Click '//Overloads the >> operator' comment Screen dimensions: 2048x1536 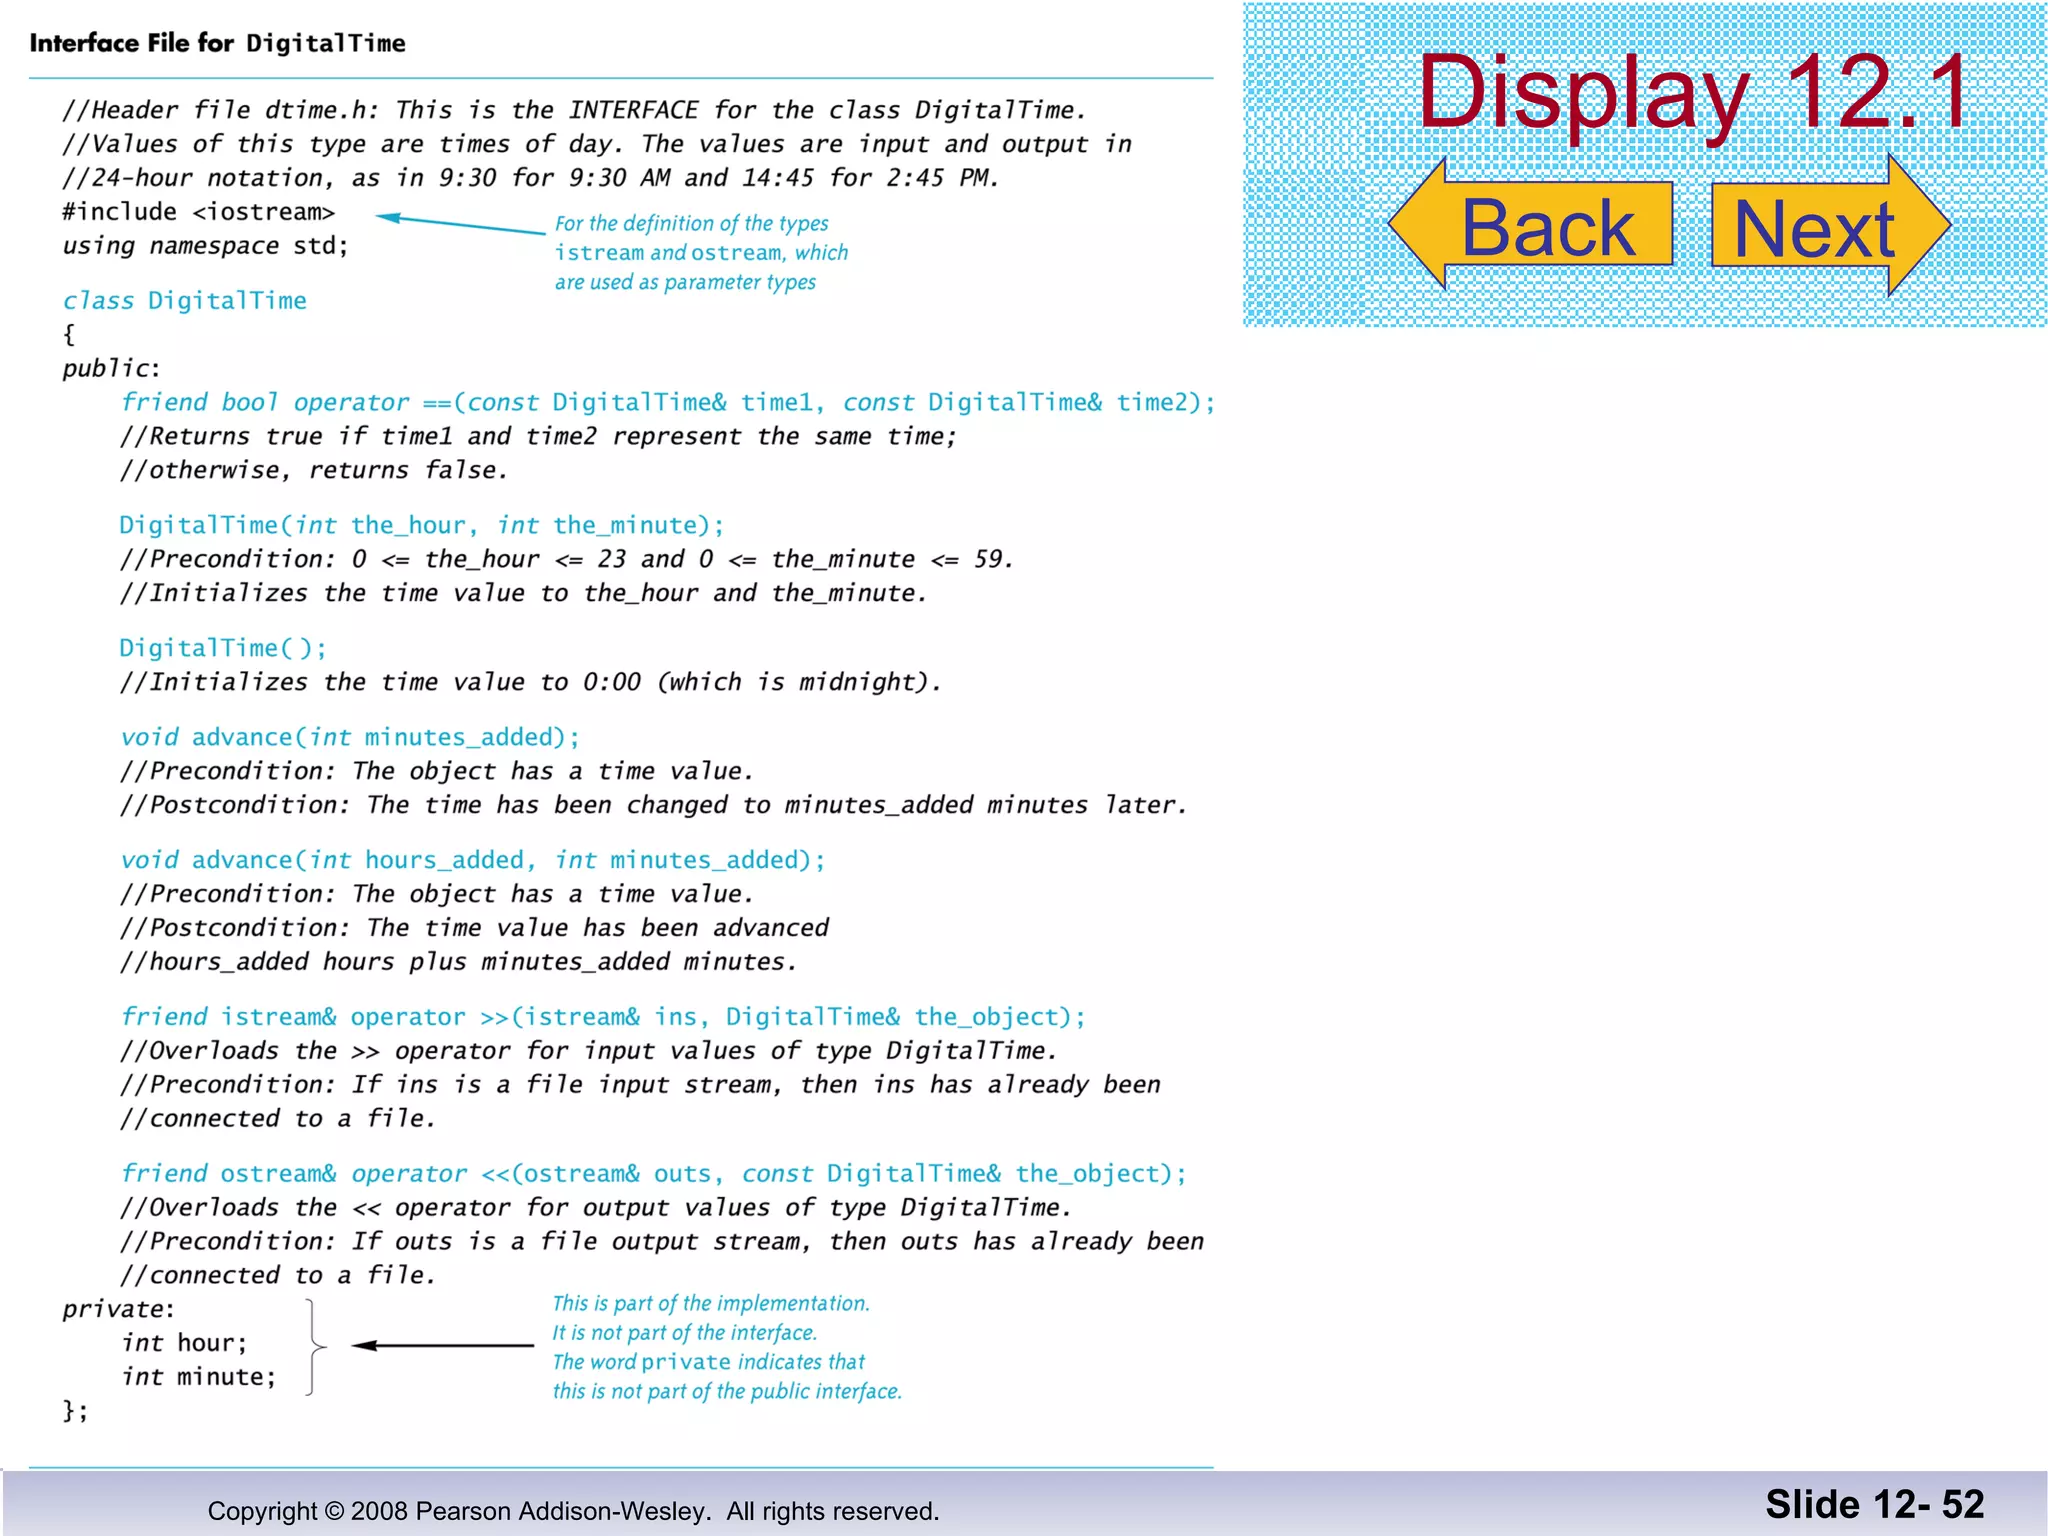[x=589, y=1051]
